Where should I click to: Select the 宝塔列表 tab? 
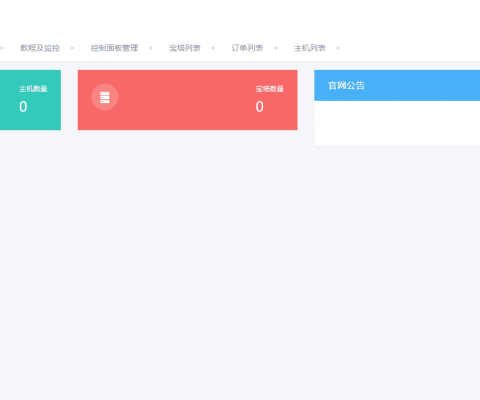185,48
